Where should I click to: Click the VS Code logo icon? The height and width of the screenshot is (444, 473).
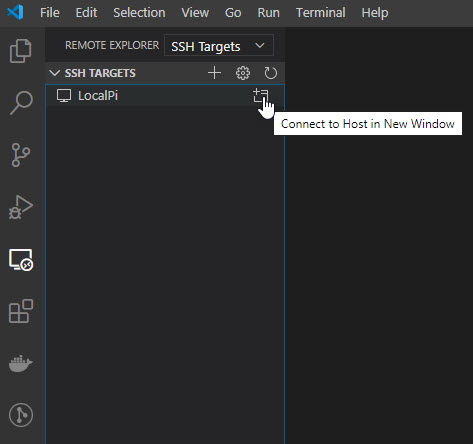click(15, 13)
